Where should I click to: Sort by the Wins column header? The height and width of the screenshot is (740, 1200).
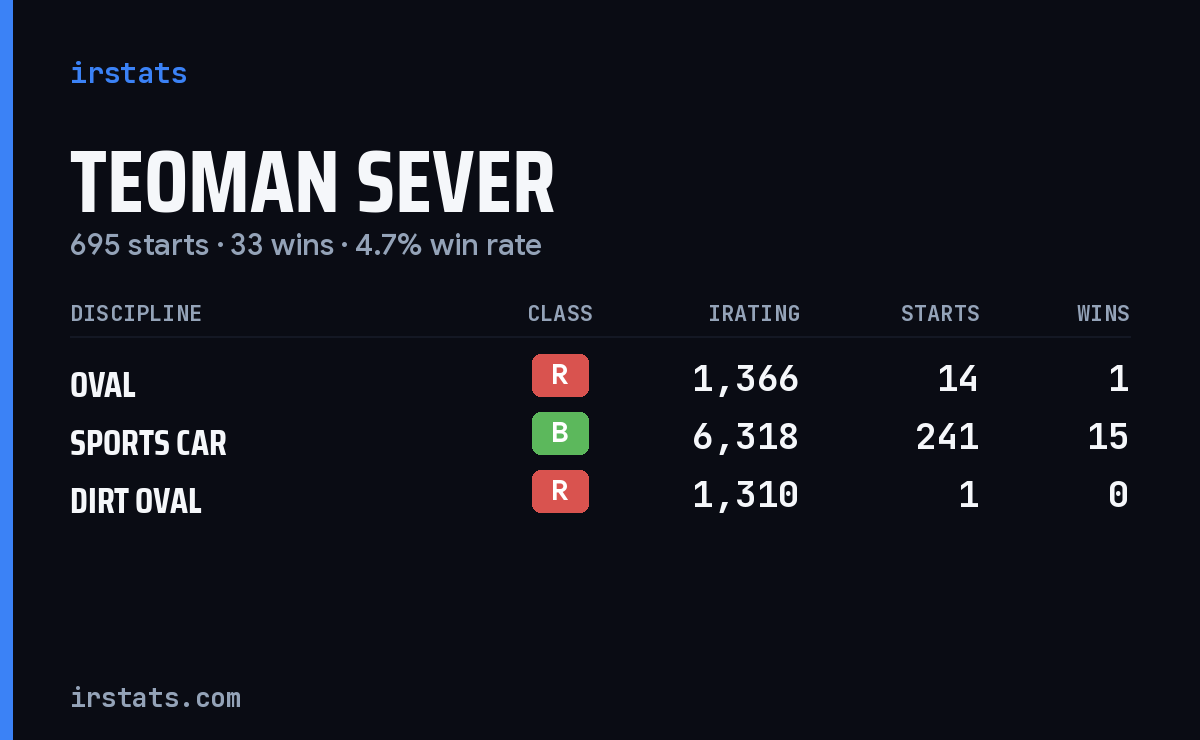tap(1103, 314)
